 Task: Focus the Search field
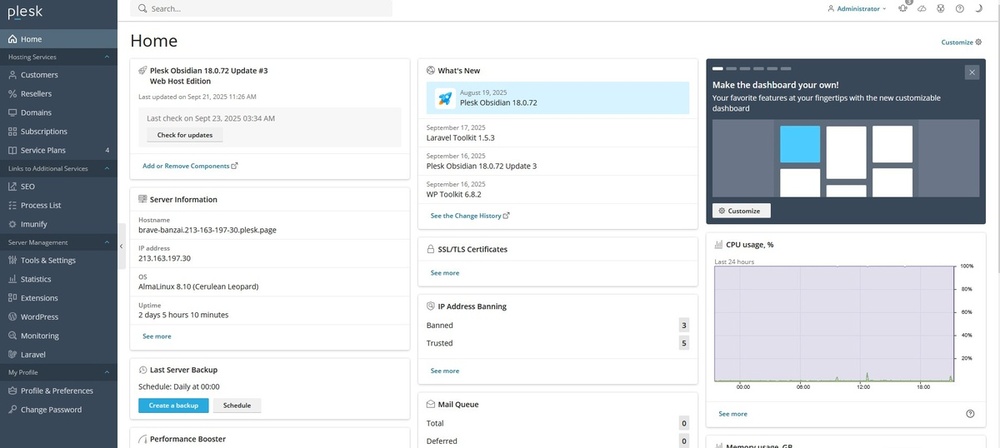click(261, 8)
